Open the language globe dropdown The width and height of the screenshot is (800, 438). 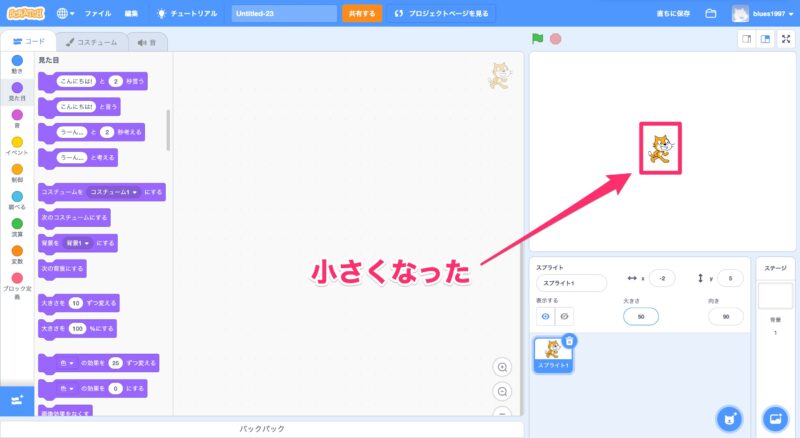(x=66, y=14)
